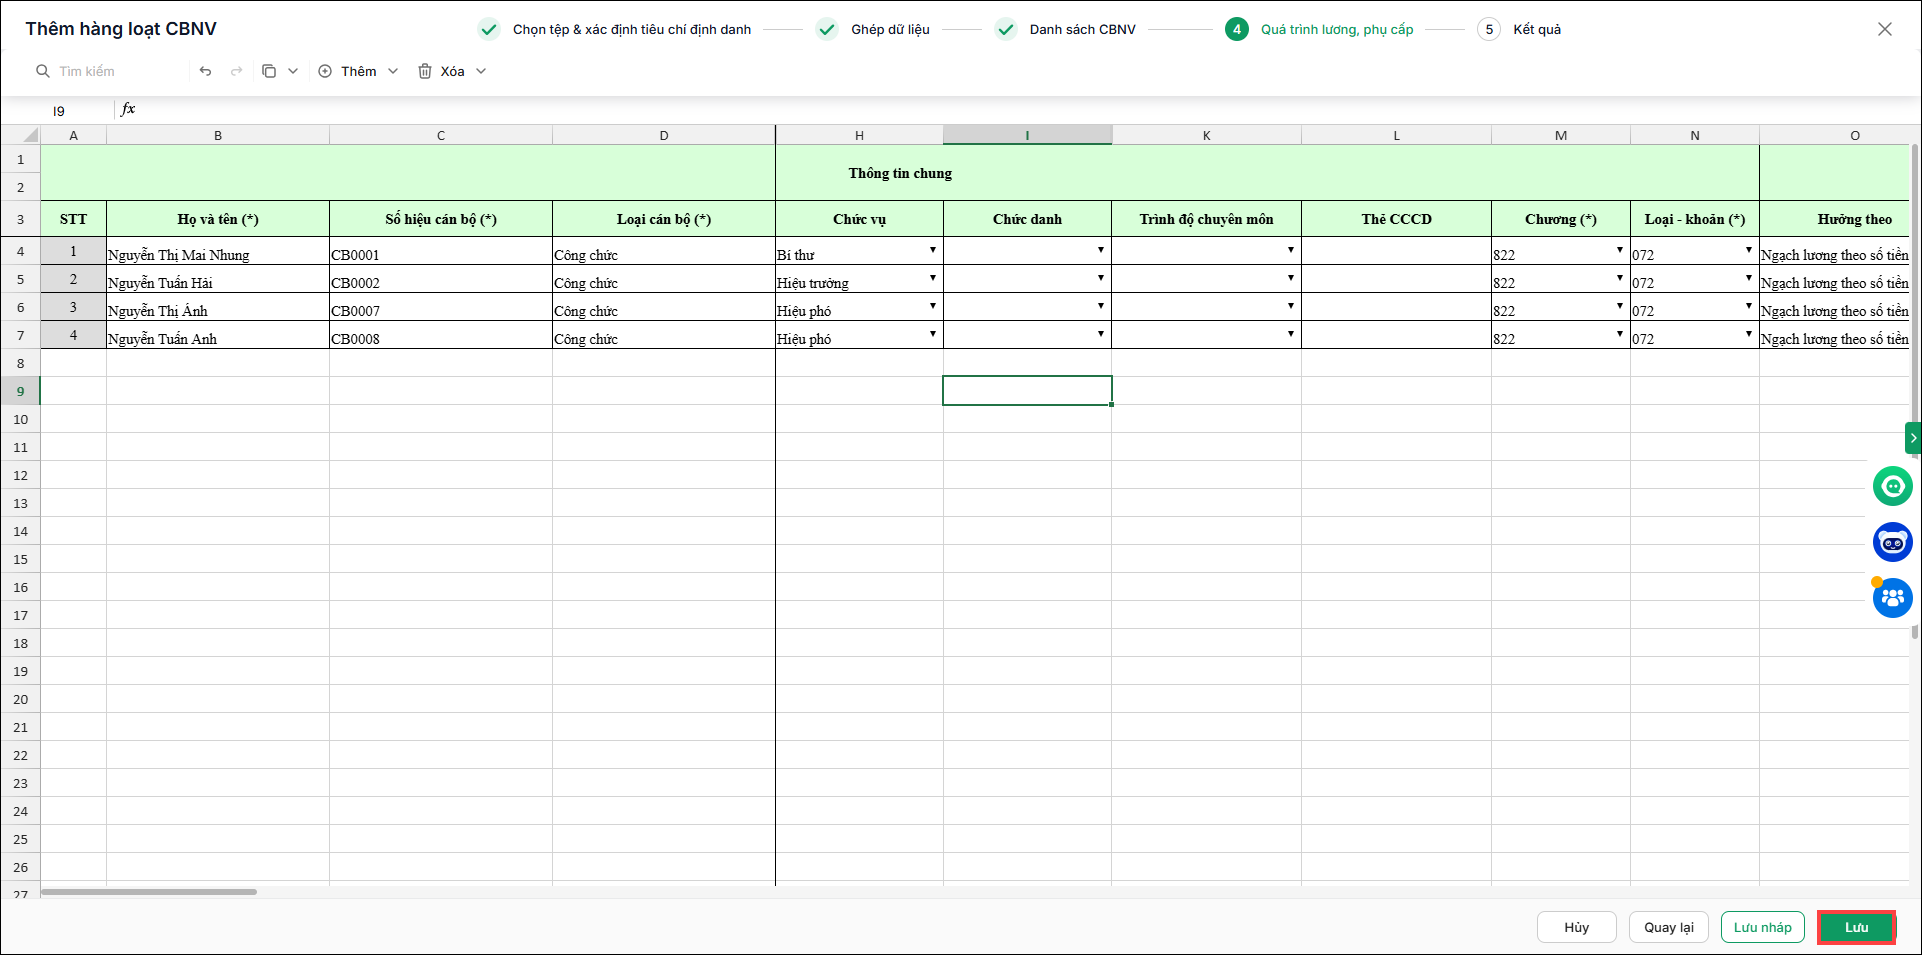Click the undo arrow icon

205,71
